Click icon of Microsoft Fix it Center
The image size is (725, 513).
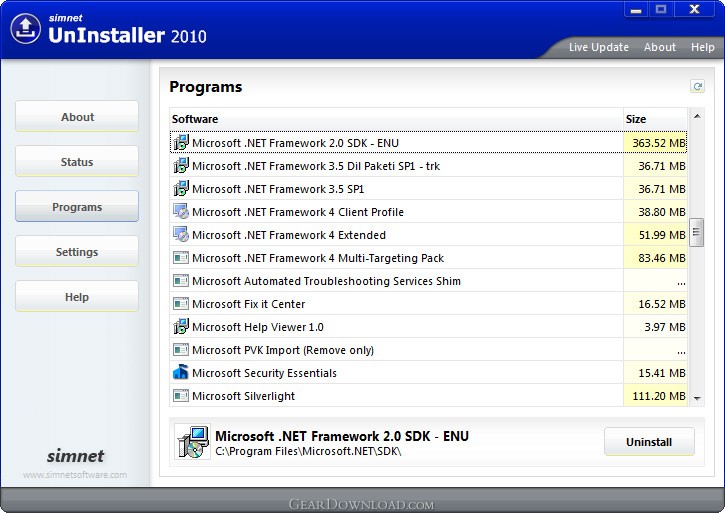tap(181, 304)
